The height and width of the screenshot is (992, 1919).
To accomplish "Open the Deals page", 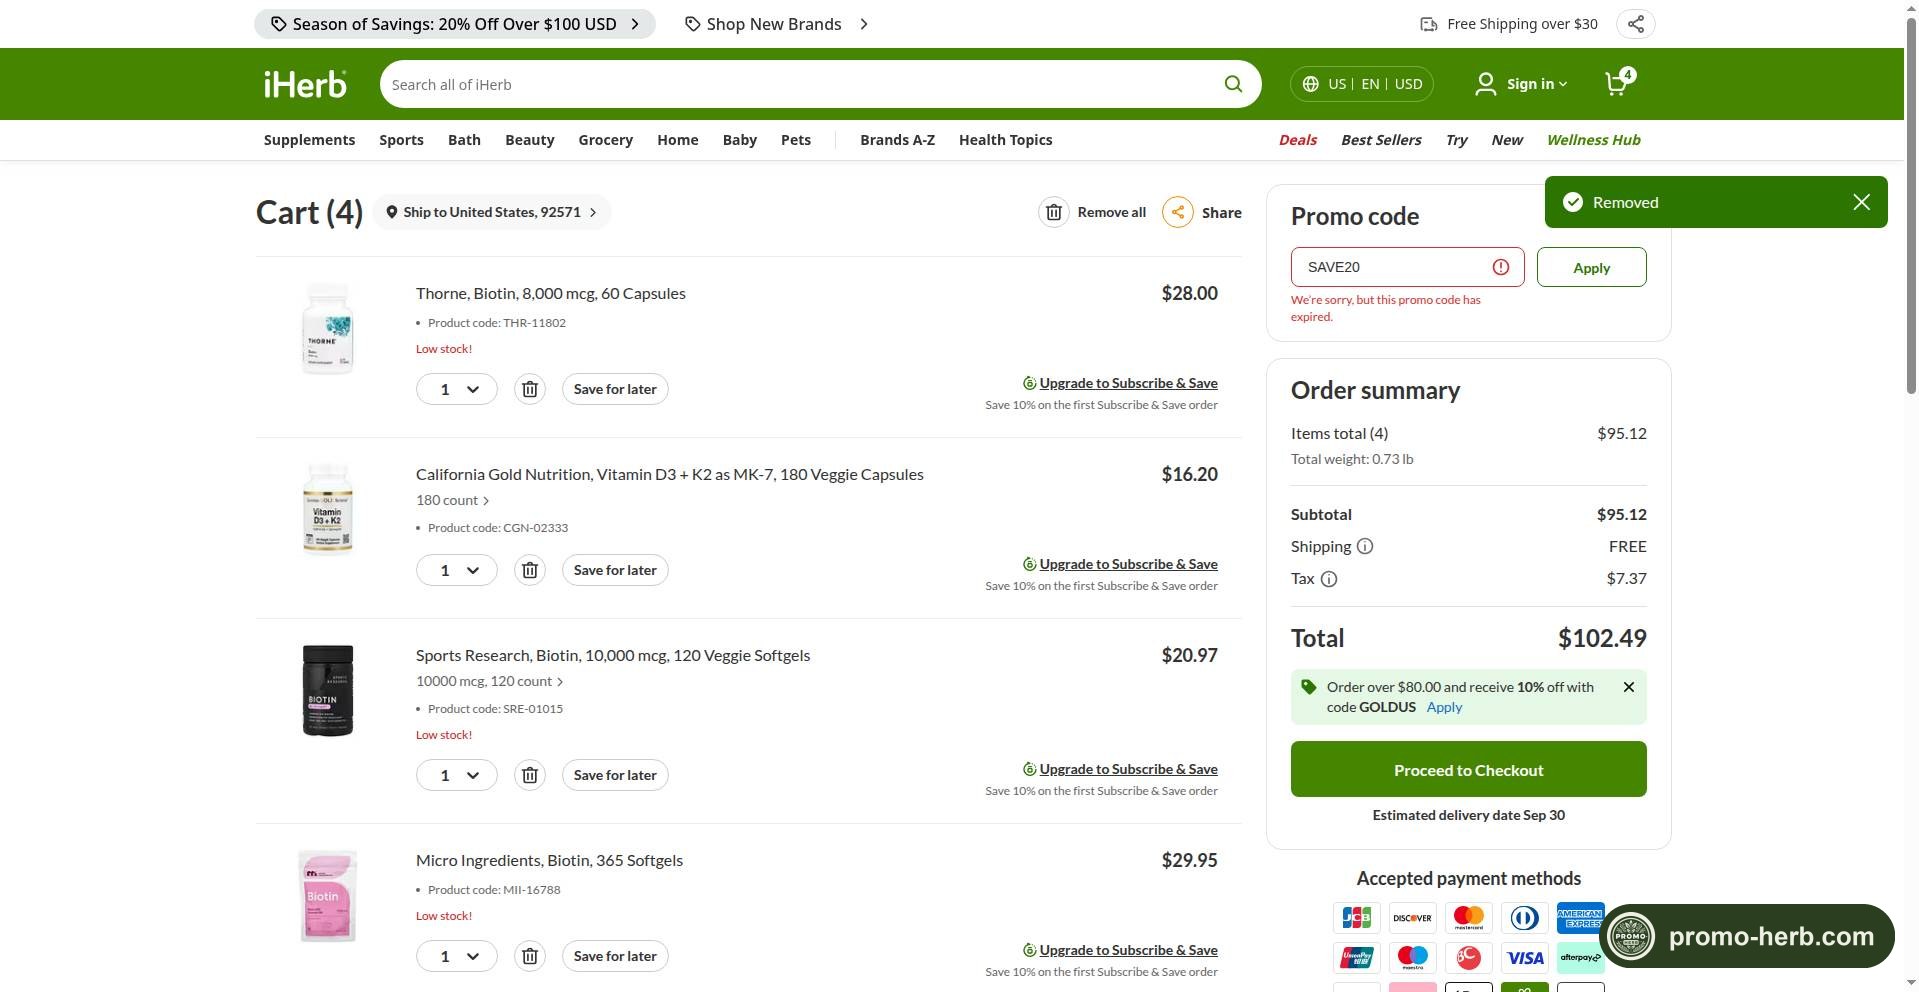I will 1297,140.
